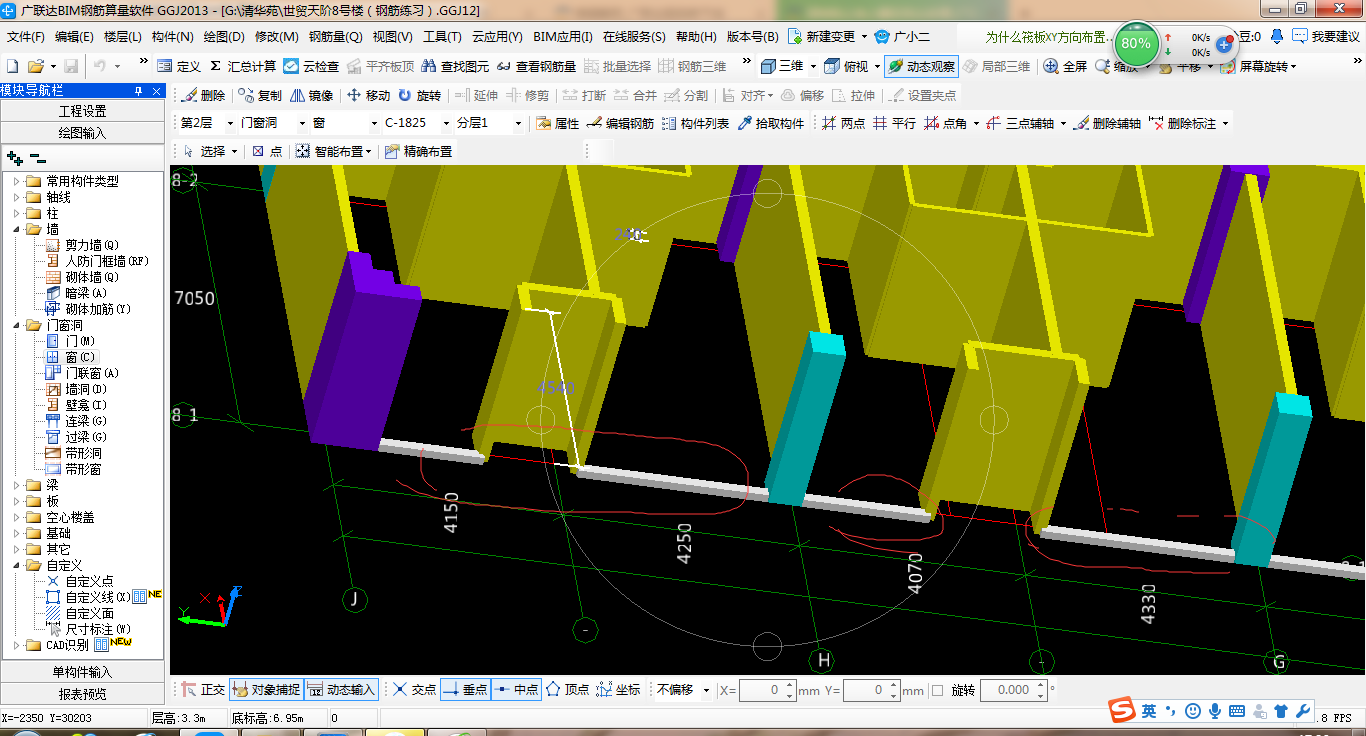This screenshot has width=1366, height=736.
Task: Click 全屏 (full screen) zoom icon
Action: [1065, 66]
